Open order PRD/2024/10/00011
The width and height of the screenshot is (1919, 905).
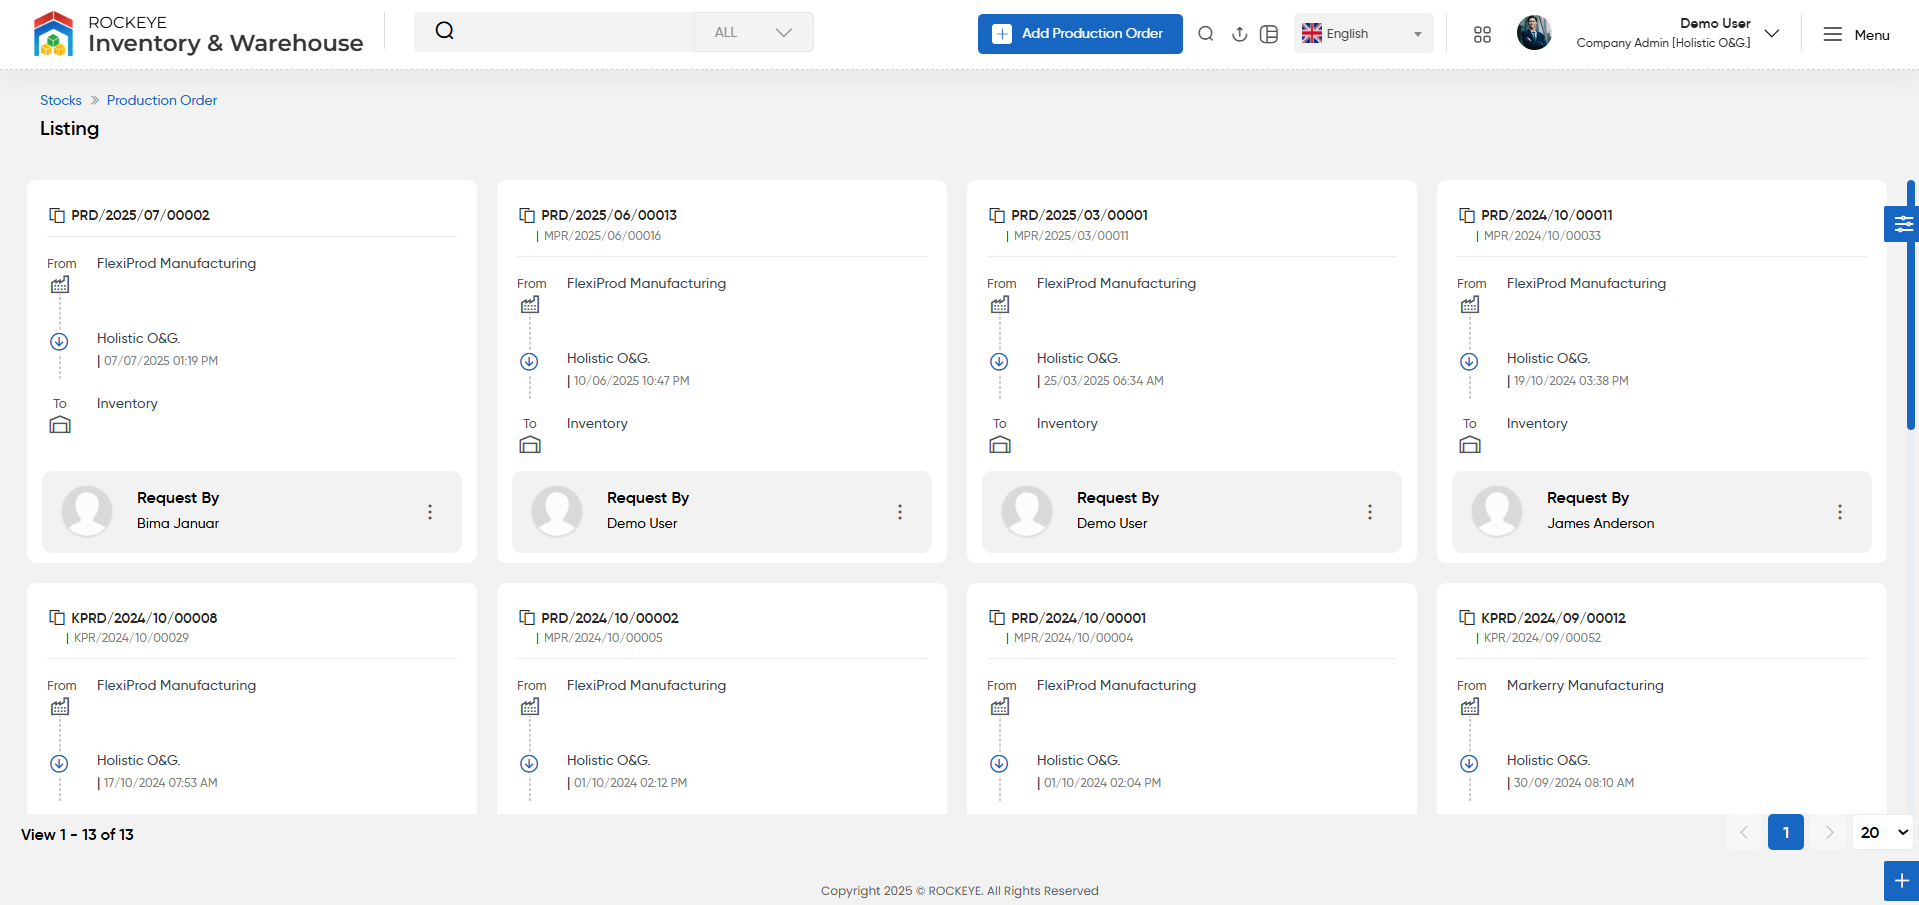point(1547,215)
